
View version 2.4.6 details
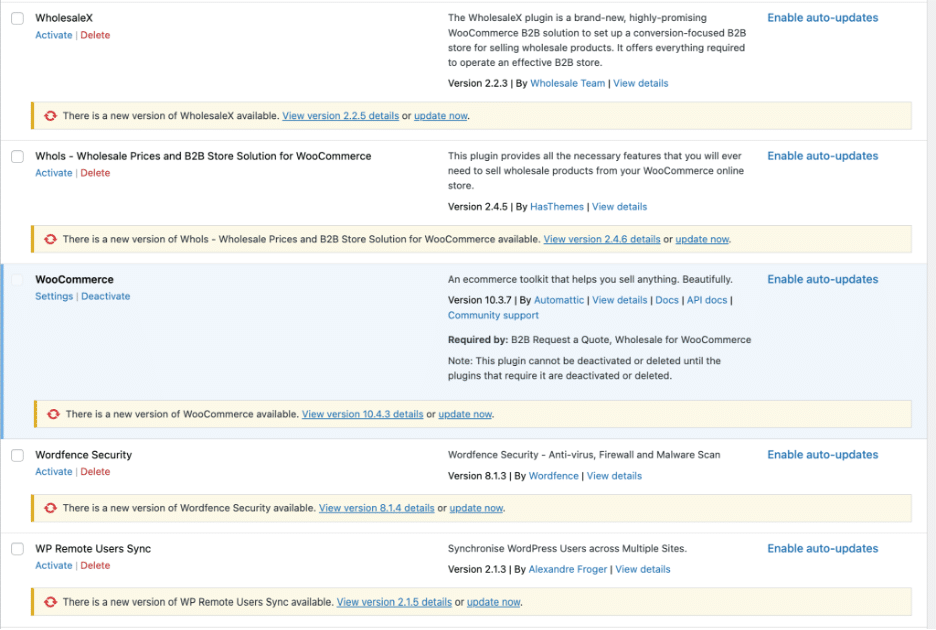click(602, 239)
